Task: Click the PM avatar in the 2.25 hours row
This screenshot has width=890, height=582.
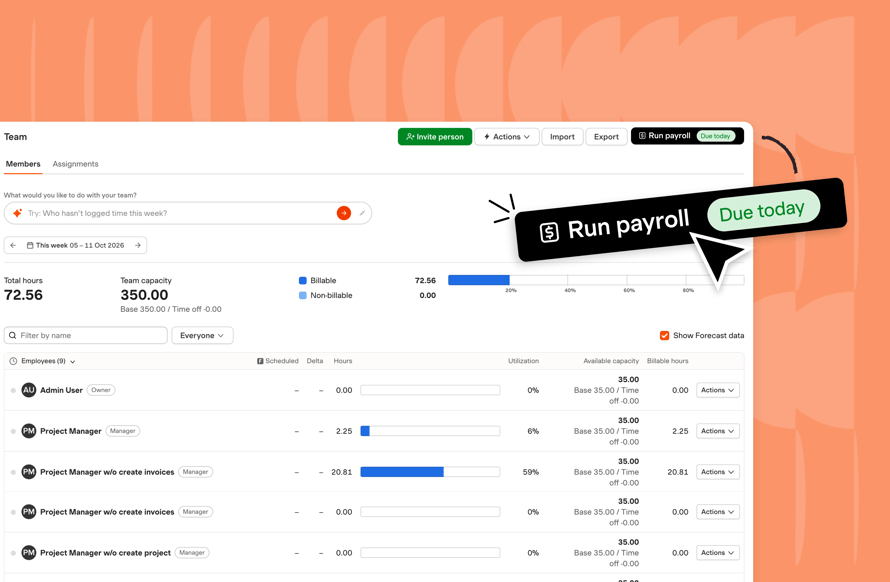Action: [x=28, y=431]
